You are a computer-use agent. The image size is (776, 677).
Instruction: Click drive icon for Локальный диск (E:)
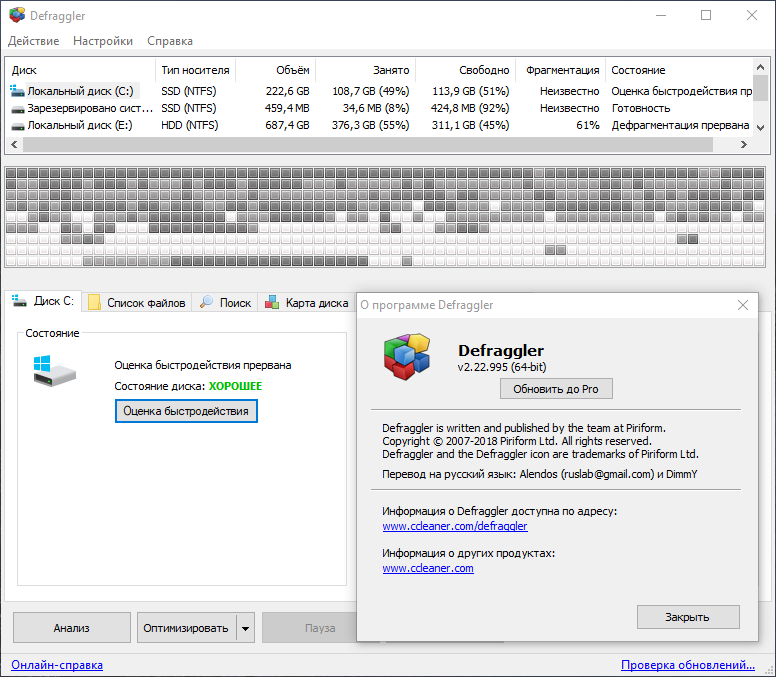pyautogui.click(x=18, y=126)
